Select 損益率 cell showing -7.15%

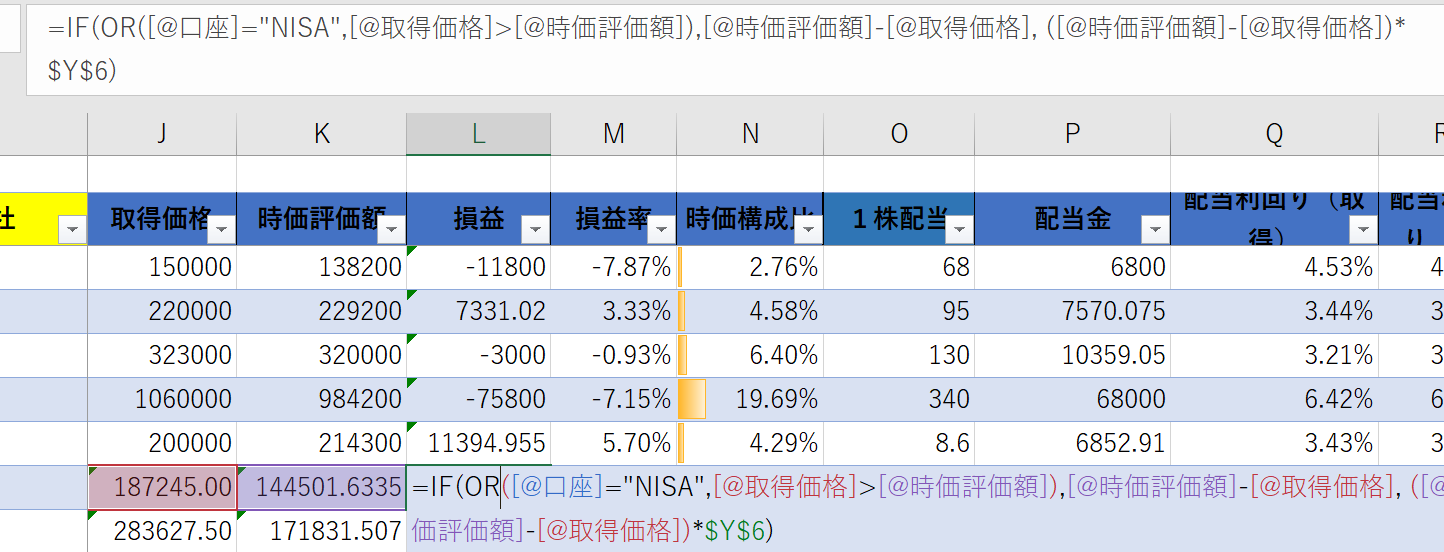click(613, 399)
